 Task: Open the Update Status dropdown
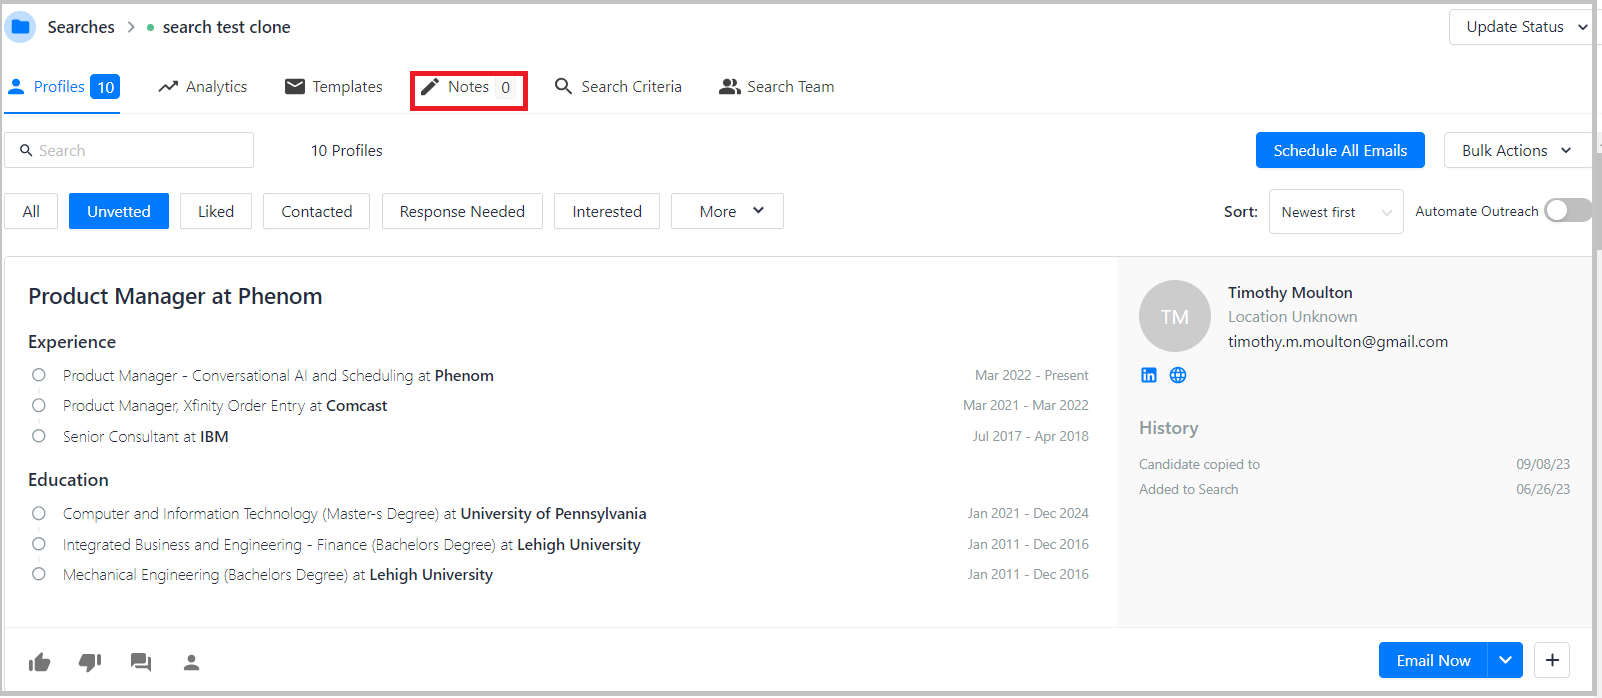[1521, 27]
